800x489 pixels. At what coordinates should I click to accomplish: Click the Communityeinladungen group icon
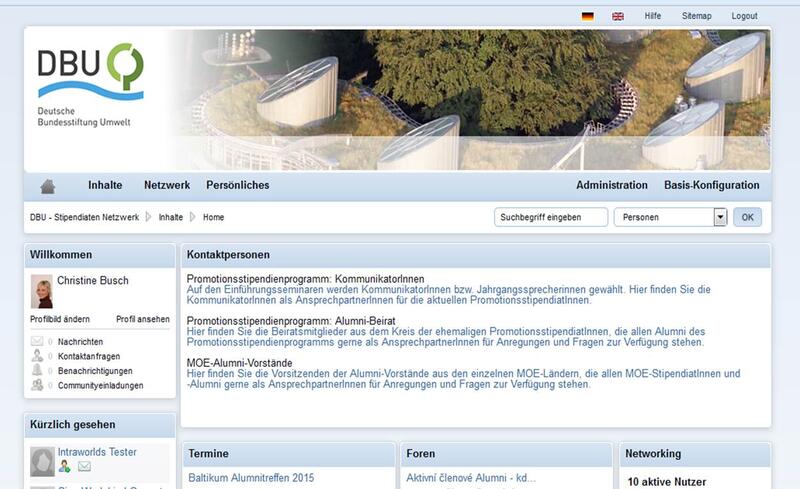[38, 385]
